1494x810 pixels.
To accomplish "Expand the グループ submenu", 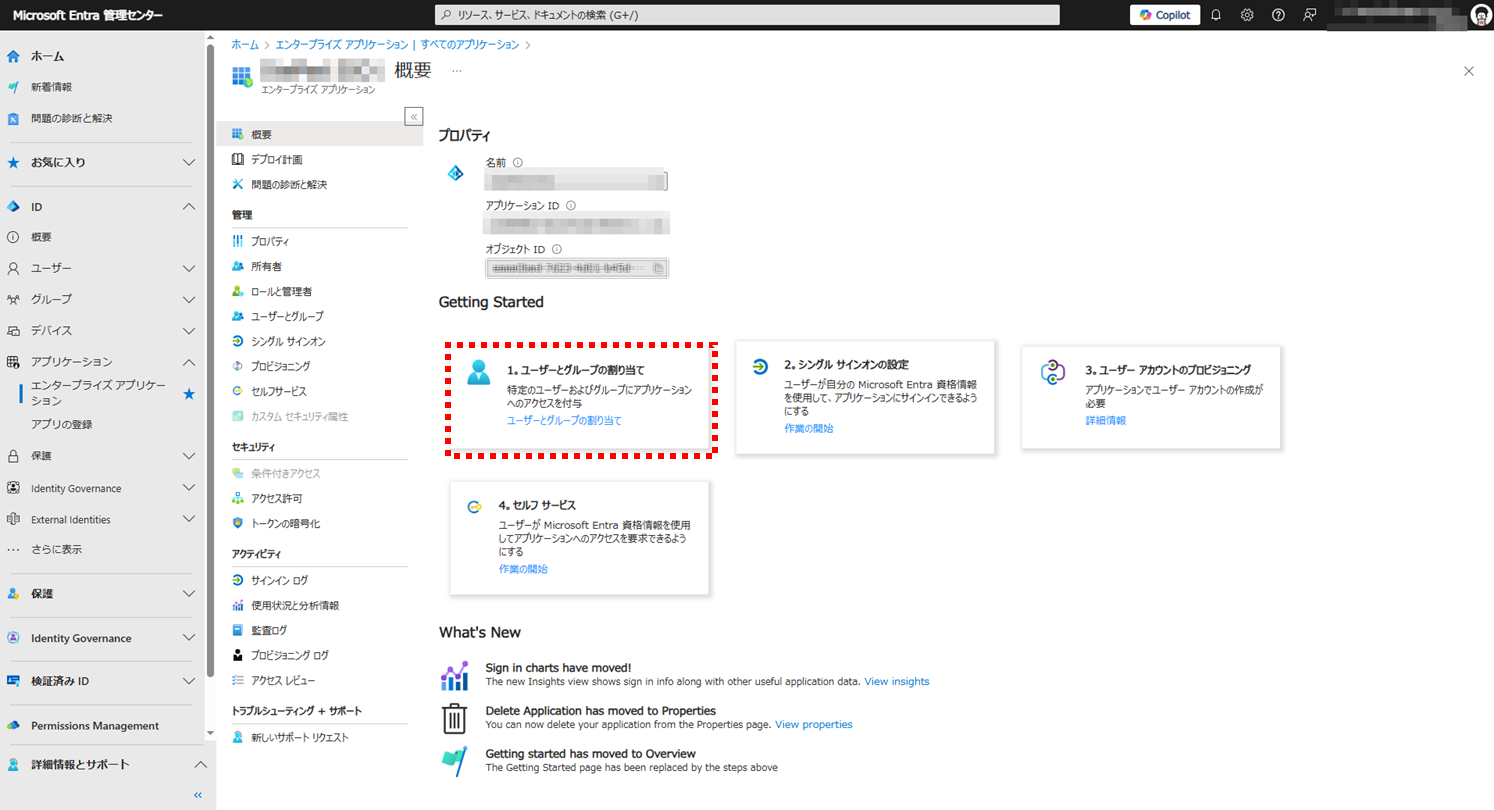I will tap(189, 300).
